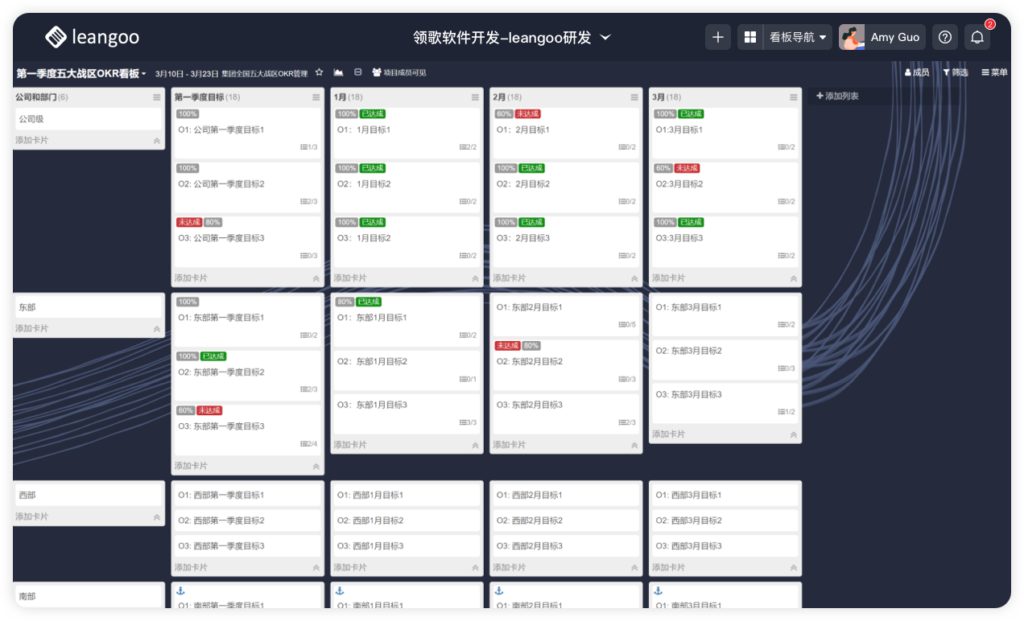Star the OKR board as favorite
The height and width of the screenshot is (621, 1024).
click(319, 72)
